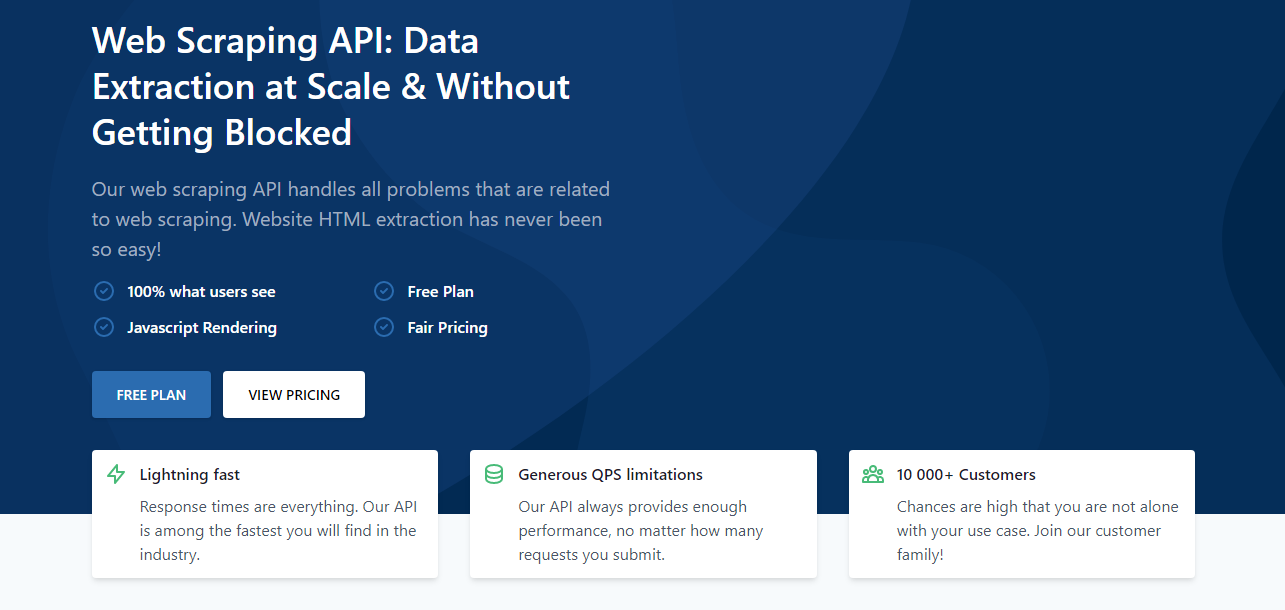
Task: Click the 'Join our customer family' description
Action: tap(1037, 531)
